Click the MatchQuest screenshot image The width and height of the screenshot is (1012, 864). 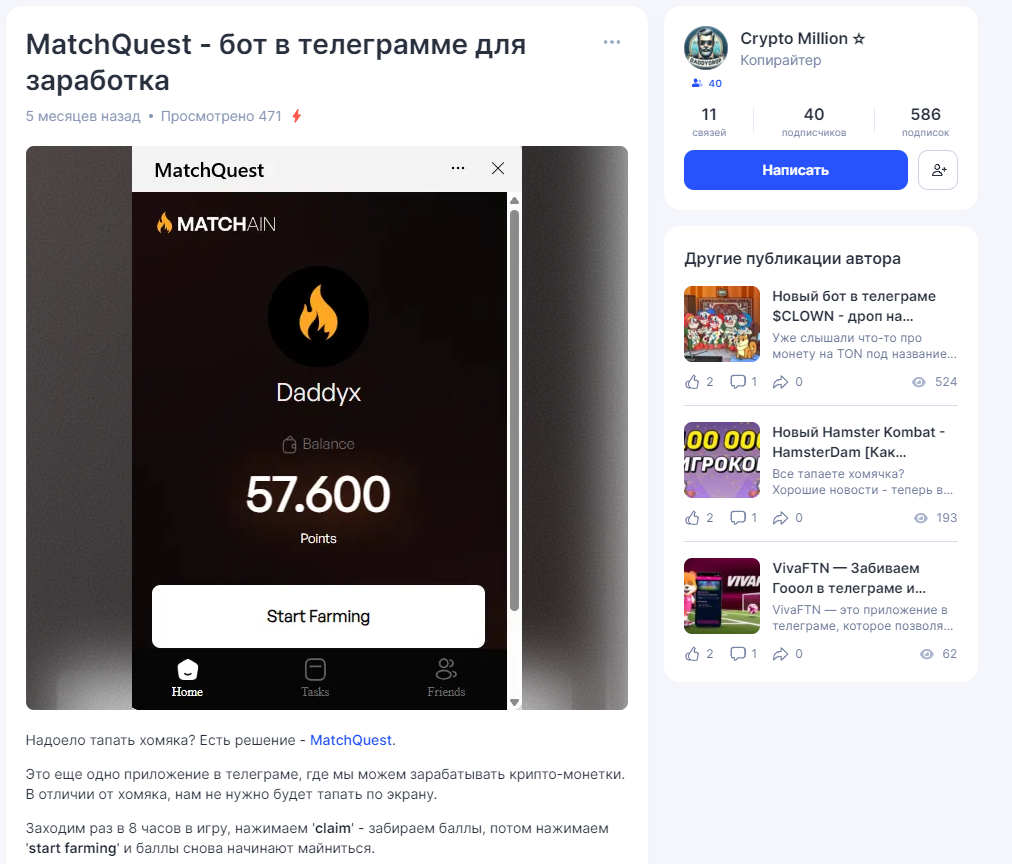327,428
